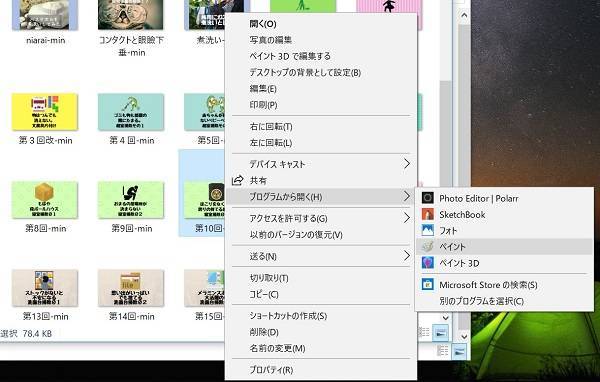
Task: Select the 第14回-min image thumbnail
Action: tap(131, 288)
